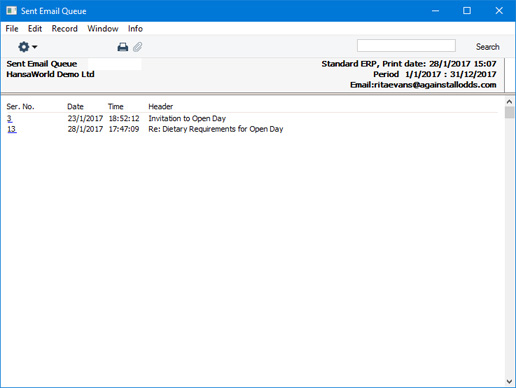Click the date 28/1/2017 in row 13
This screenshot has width=516, height=388.
pyautogui.click(x=85, y=129)
